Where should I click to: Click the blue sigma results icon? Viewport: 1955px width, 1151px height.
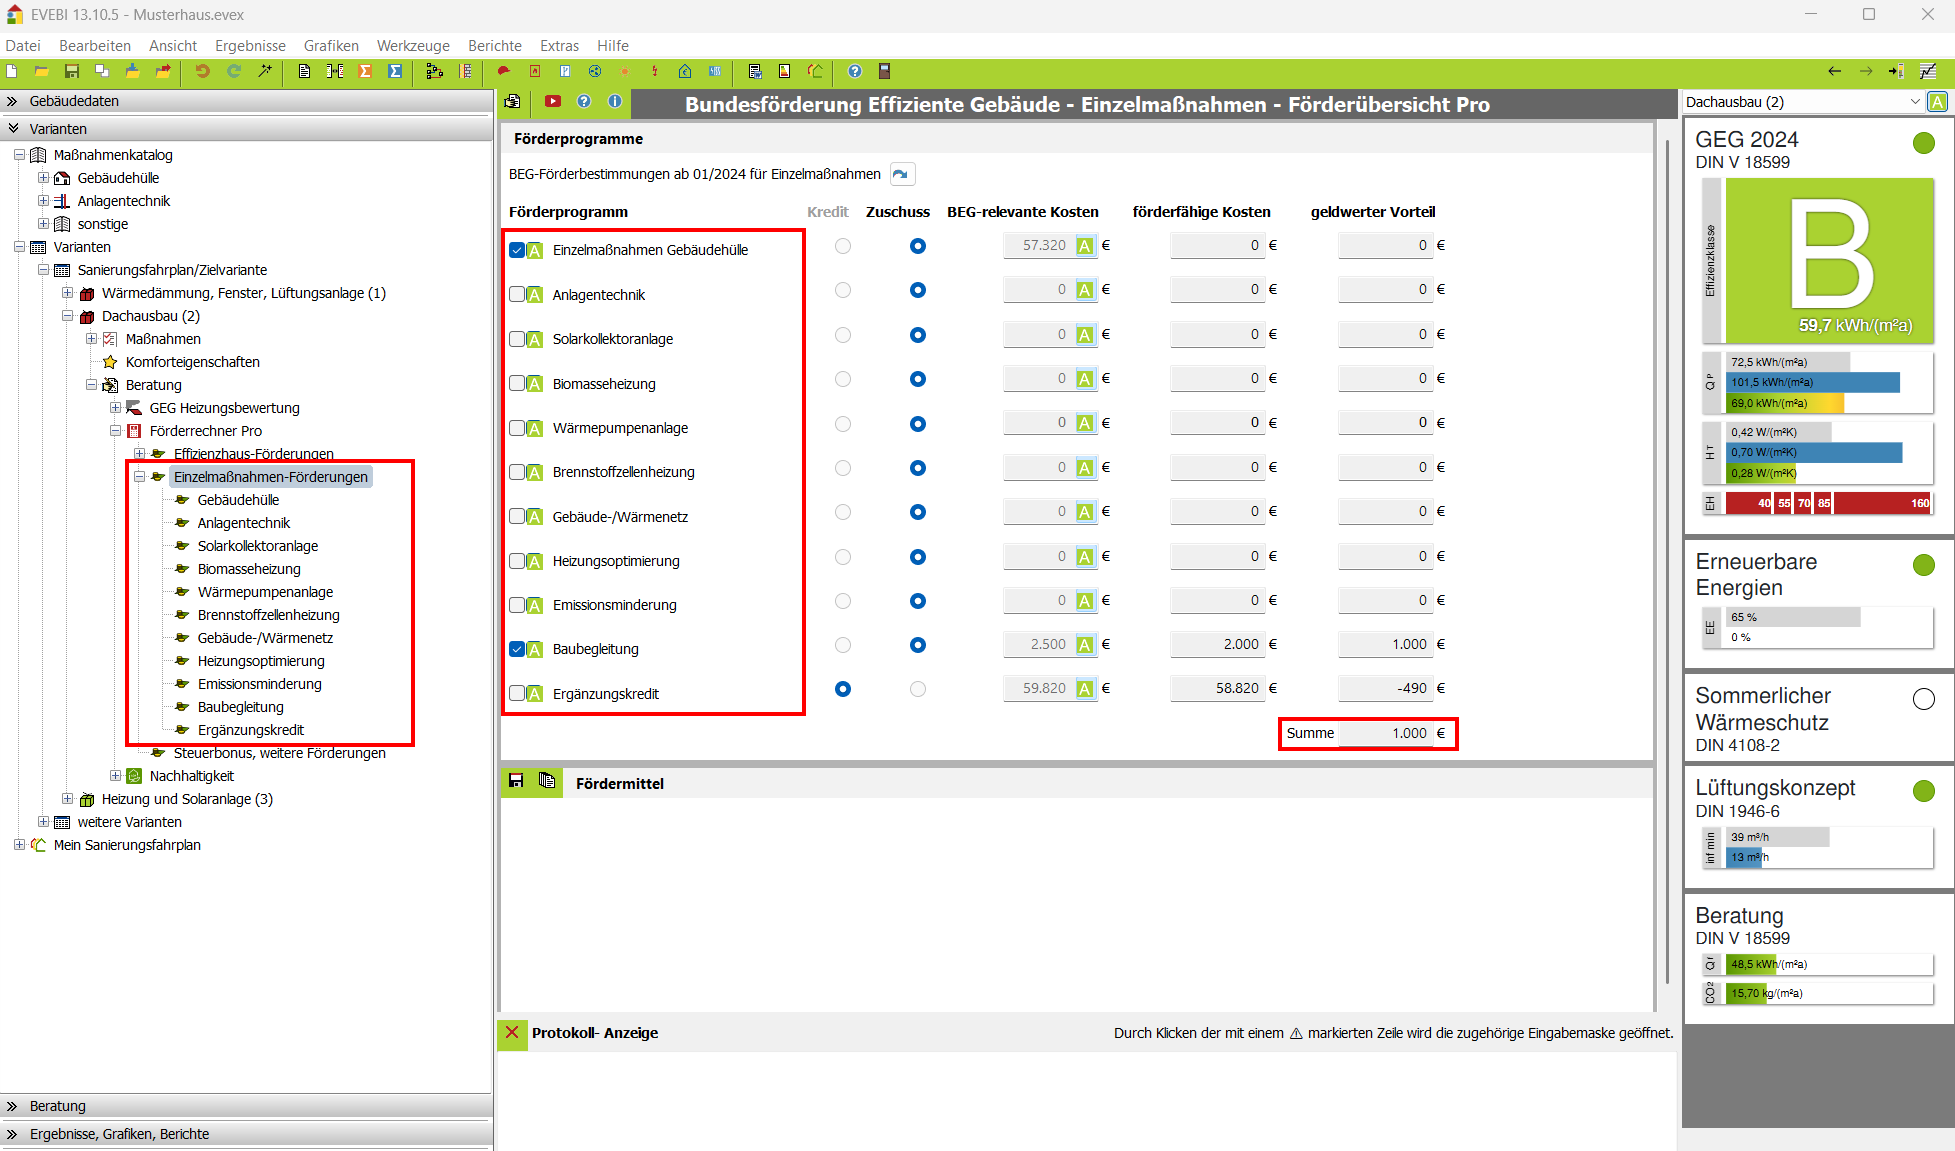pyautogui.click(x=395, y=71)
